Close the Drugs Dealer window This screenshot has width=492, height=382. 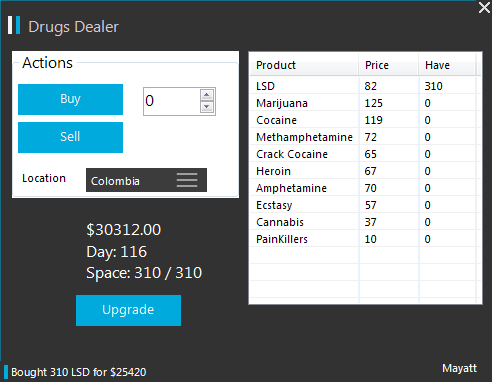484,7
